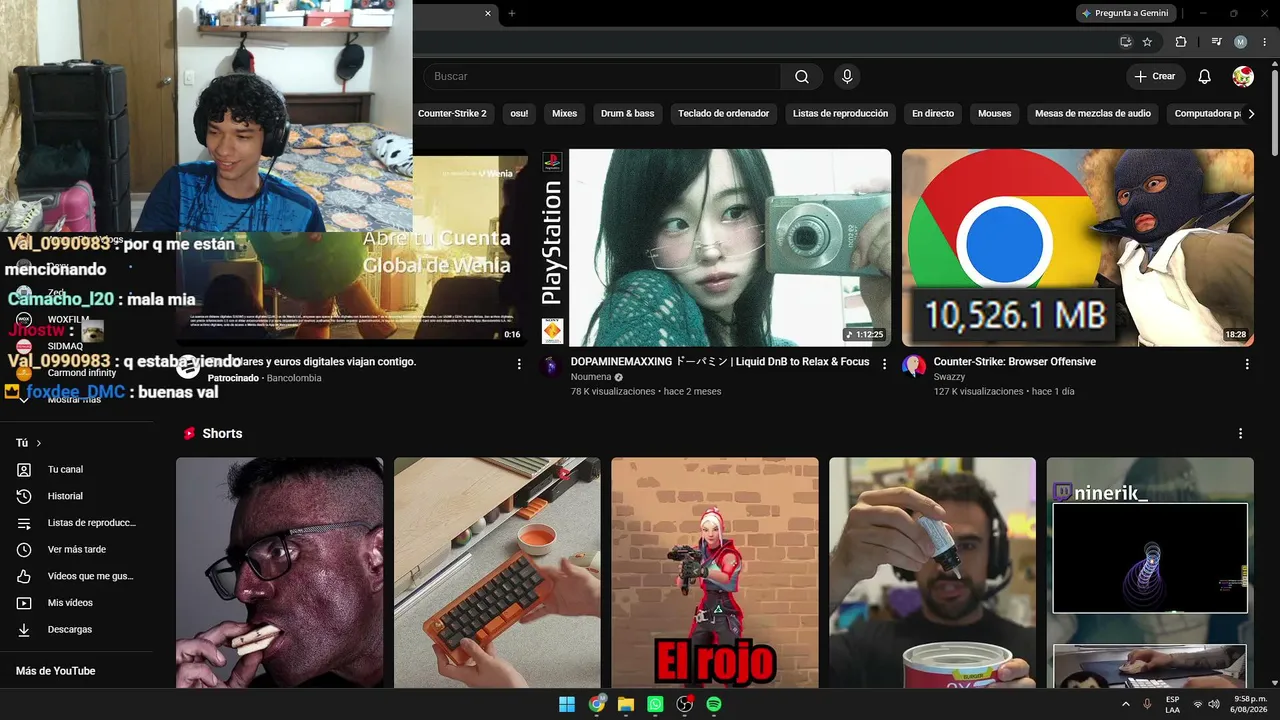Click the YouTube search magnifier button
Screen dimensions: 1280x720
[802, 76]
